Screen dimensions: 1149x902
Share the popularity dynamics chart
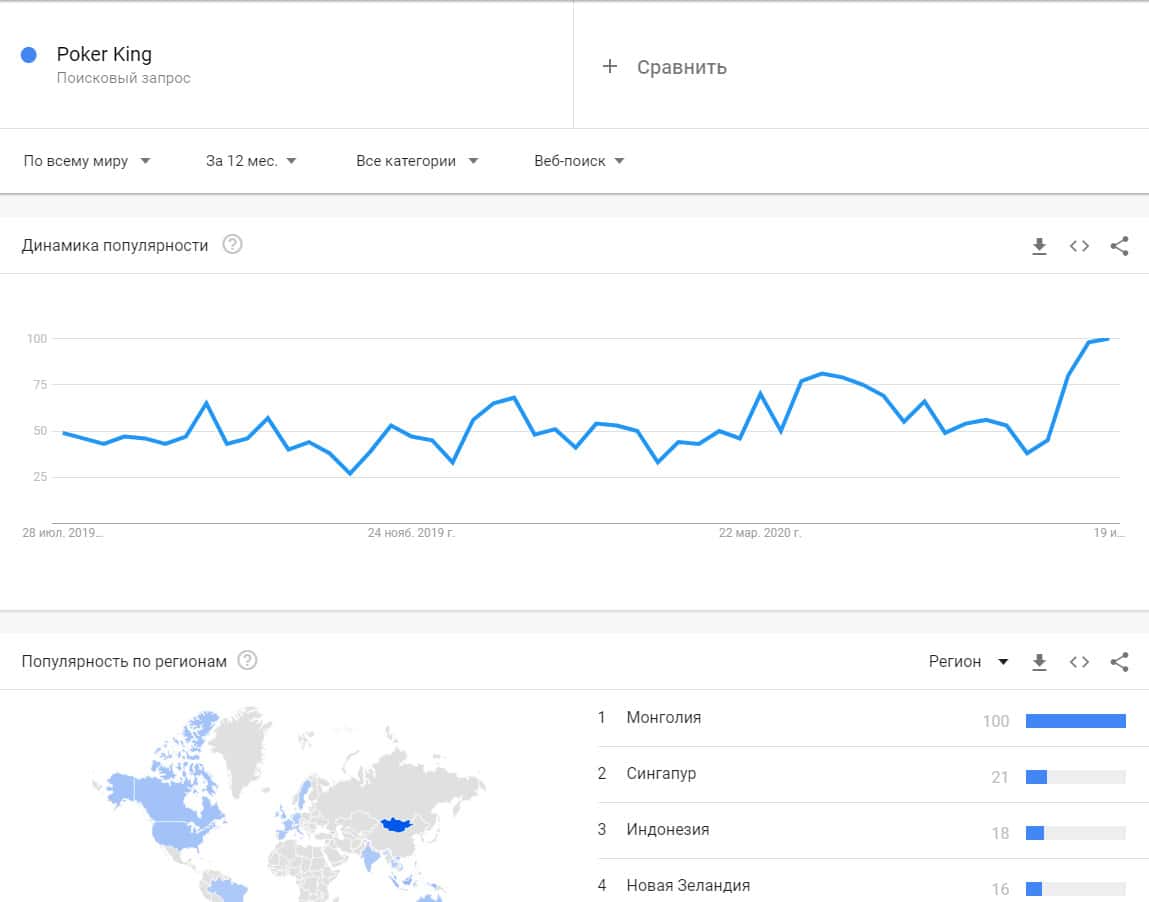tap(1119, 246)
